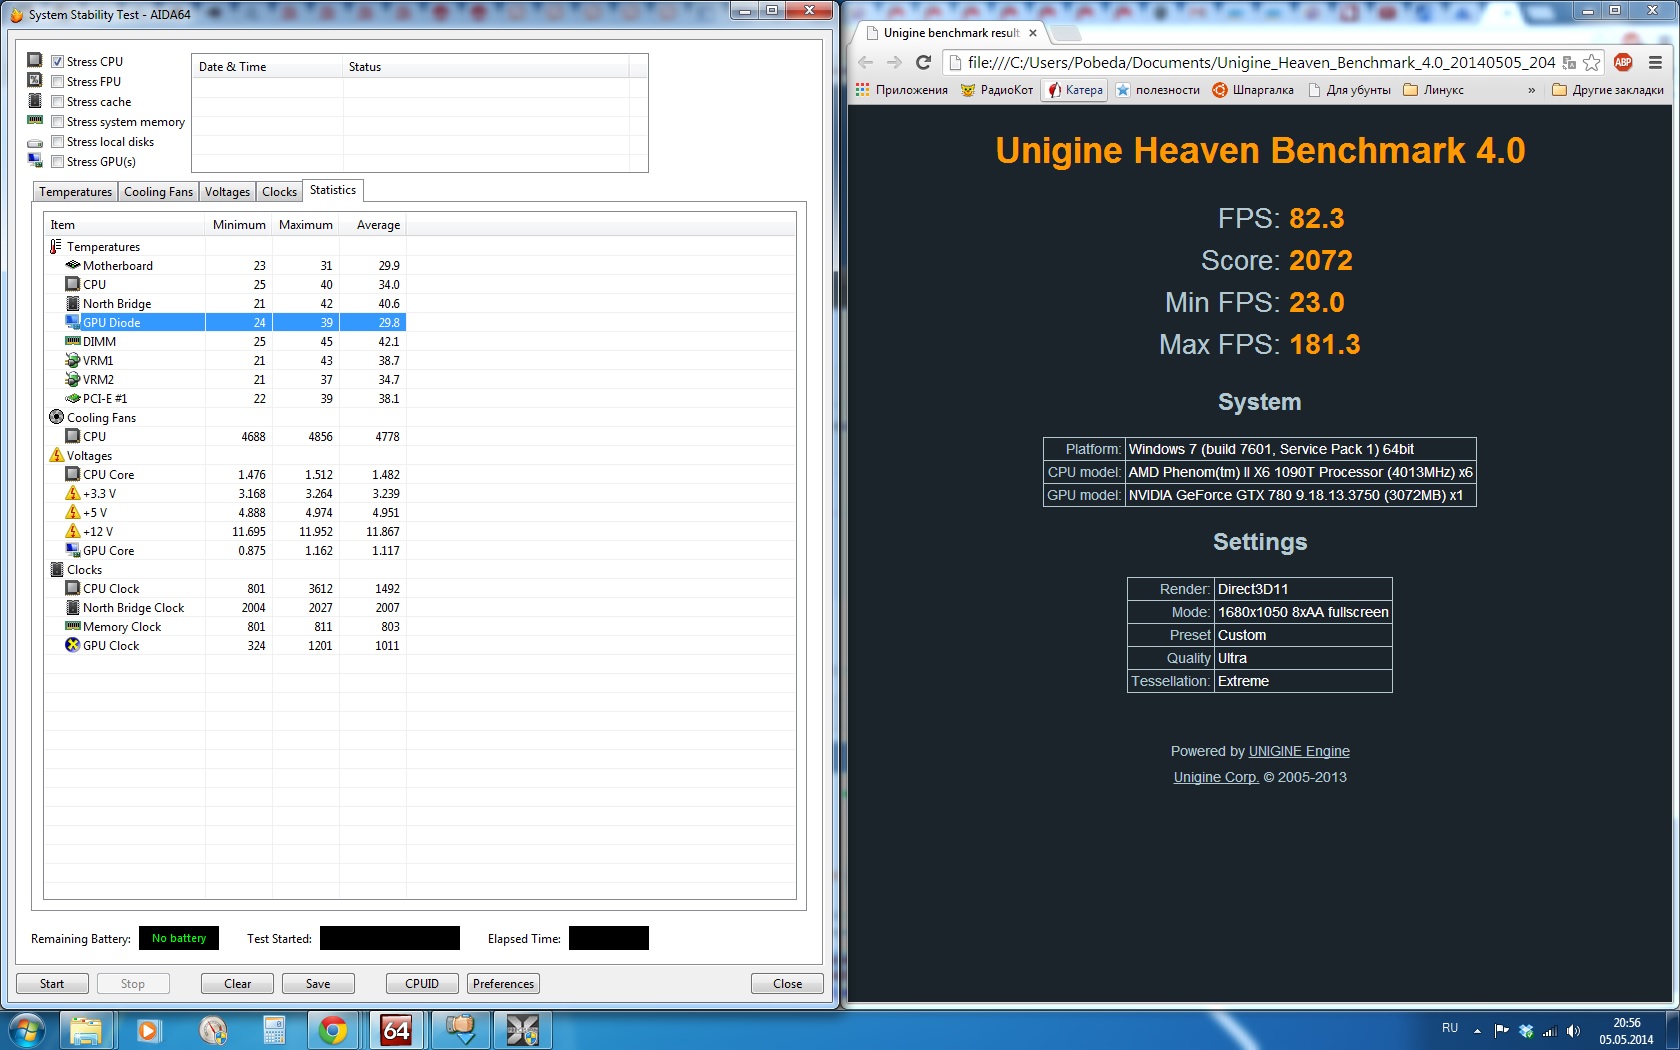Screen dimensions: 1680x1050
Task: Click the Close button in AIDA64
Action: [788, 984]
